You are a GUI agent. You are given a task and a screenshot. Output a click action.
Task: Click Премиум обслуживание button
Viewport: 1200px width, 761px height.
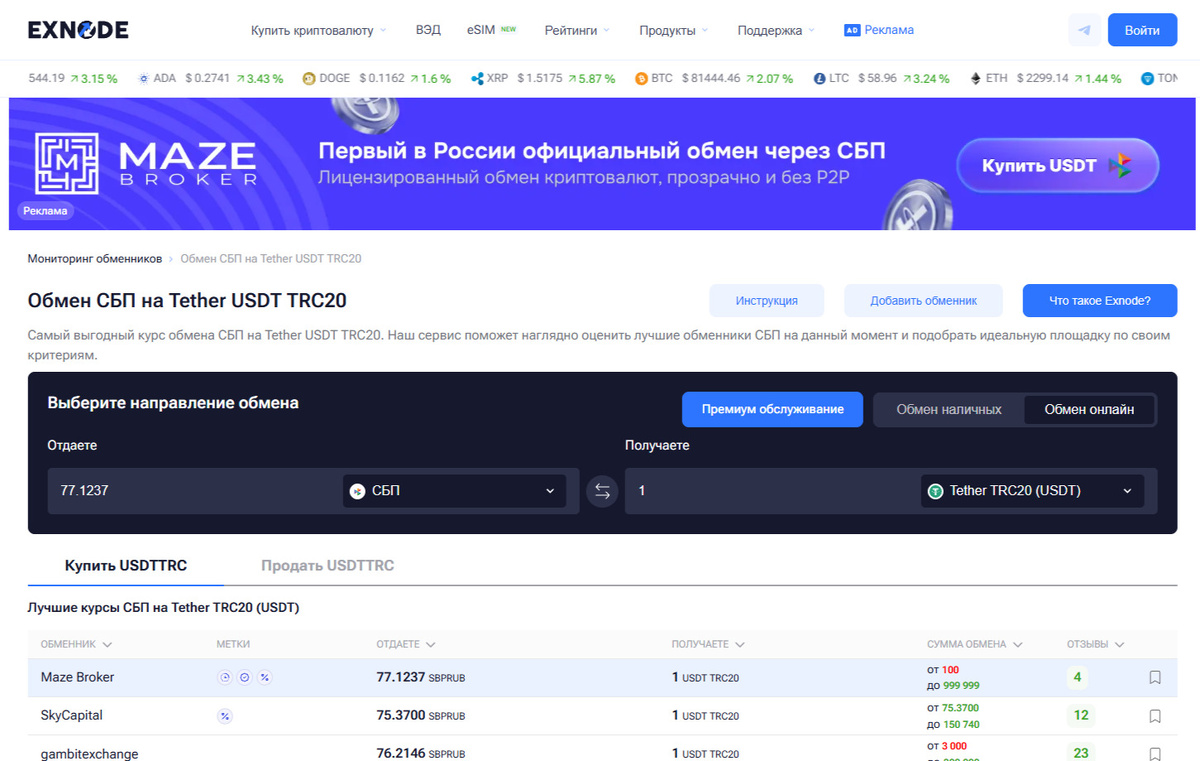(x=772, y=409)
